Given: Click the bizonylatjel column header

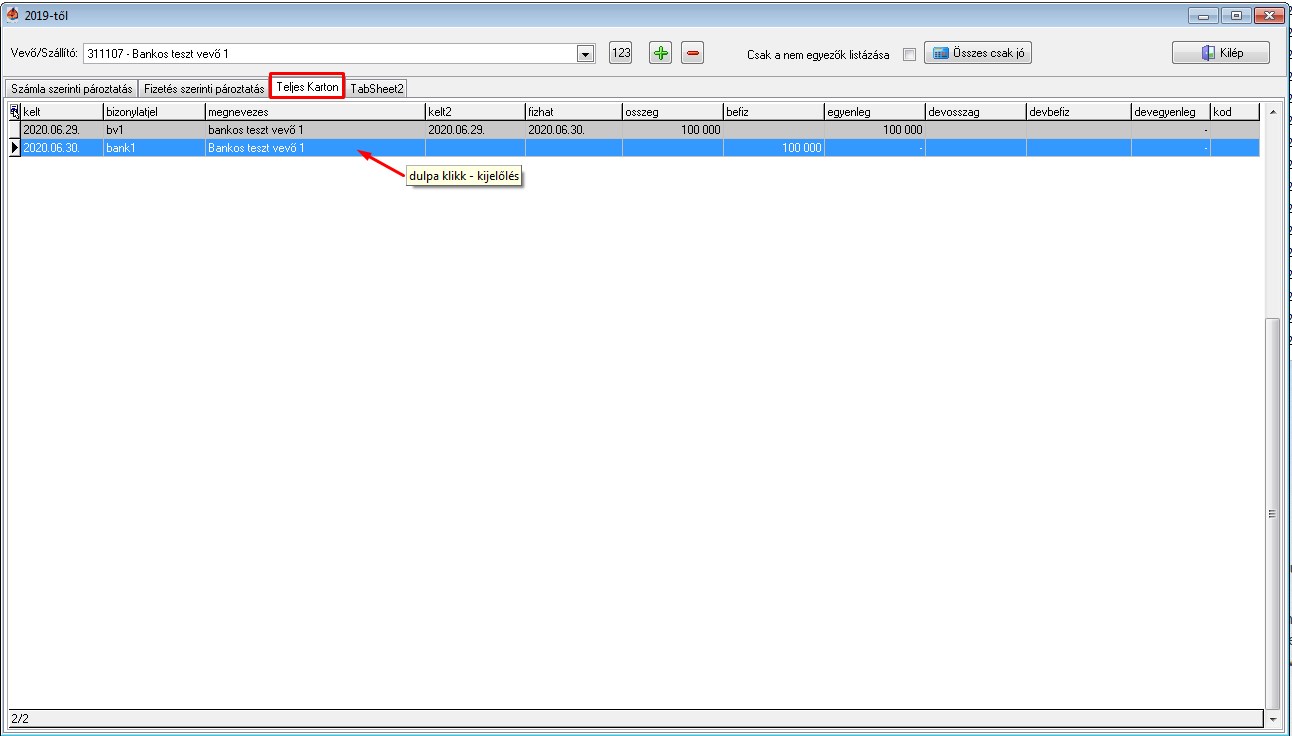Looking at the screenshot, I should pyautogui.click(x=154, y=112).
